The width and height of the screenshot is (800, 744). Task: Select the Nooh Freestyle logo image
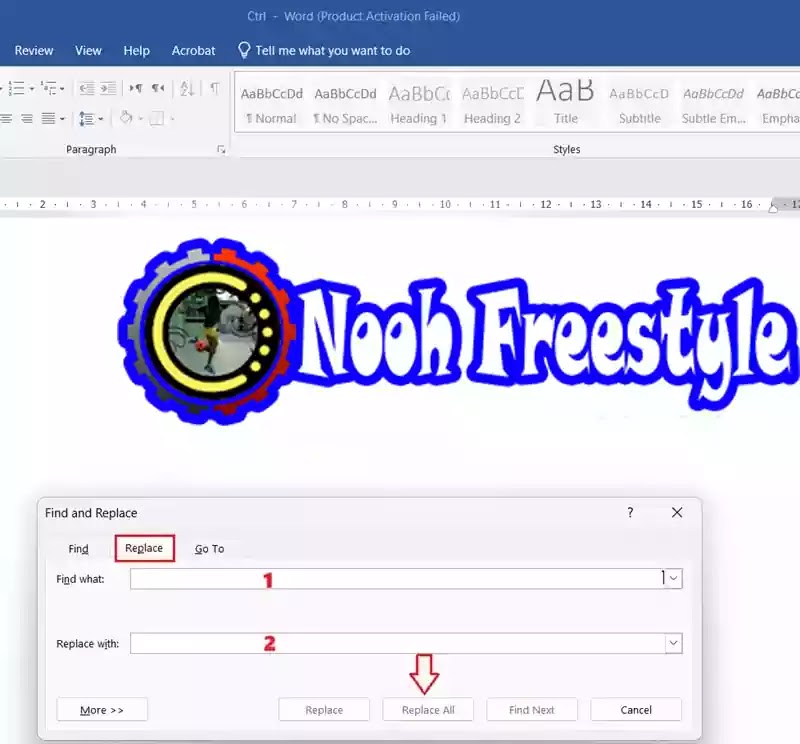[x=457, y=332]
